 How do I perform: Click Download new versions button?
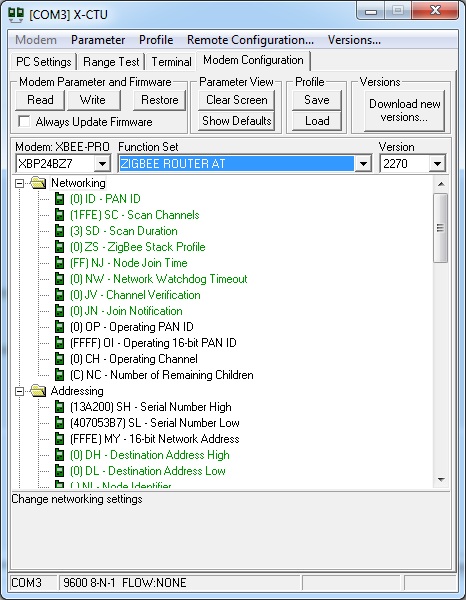coord(404,111)
